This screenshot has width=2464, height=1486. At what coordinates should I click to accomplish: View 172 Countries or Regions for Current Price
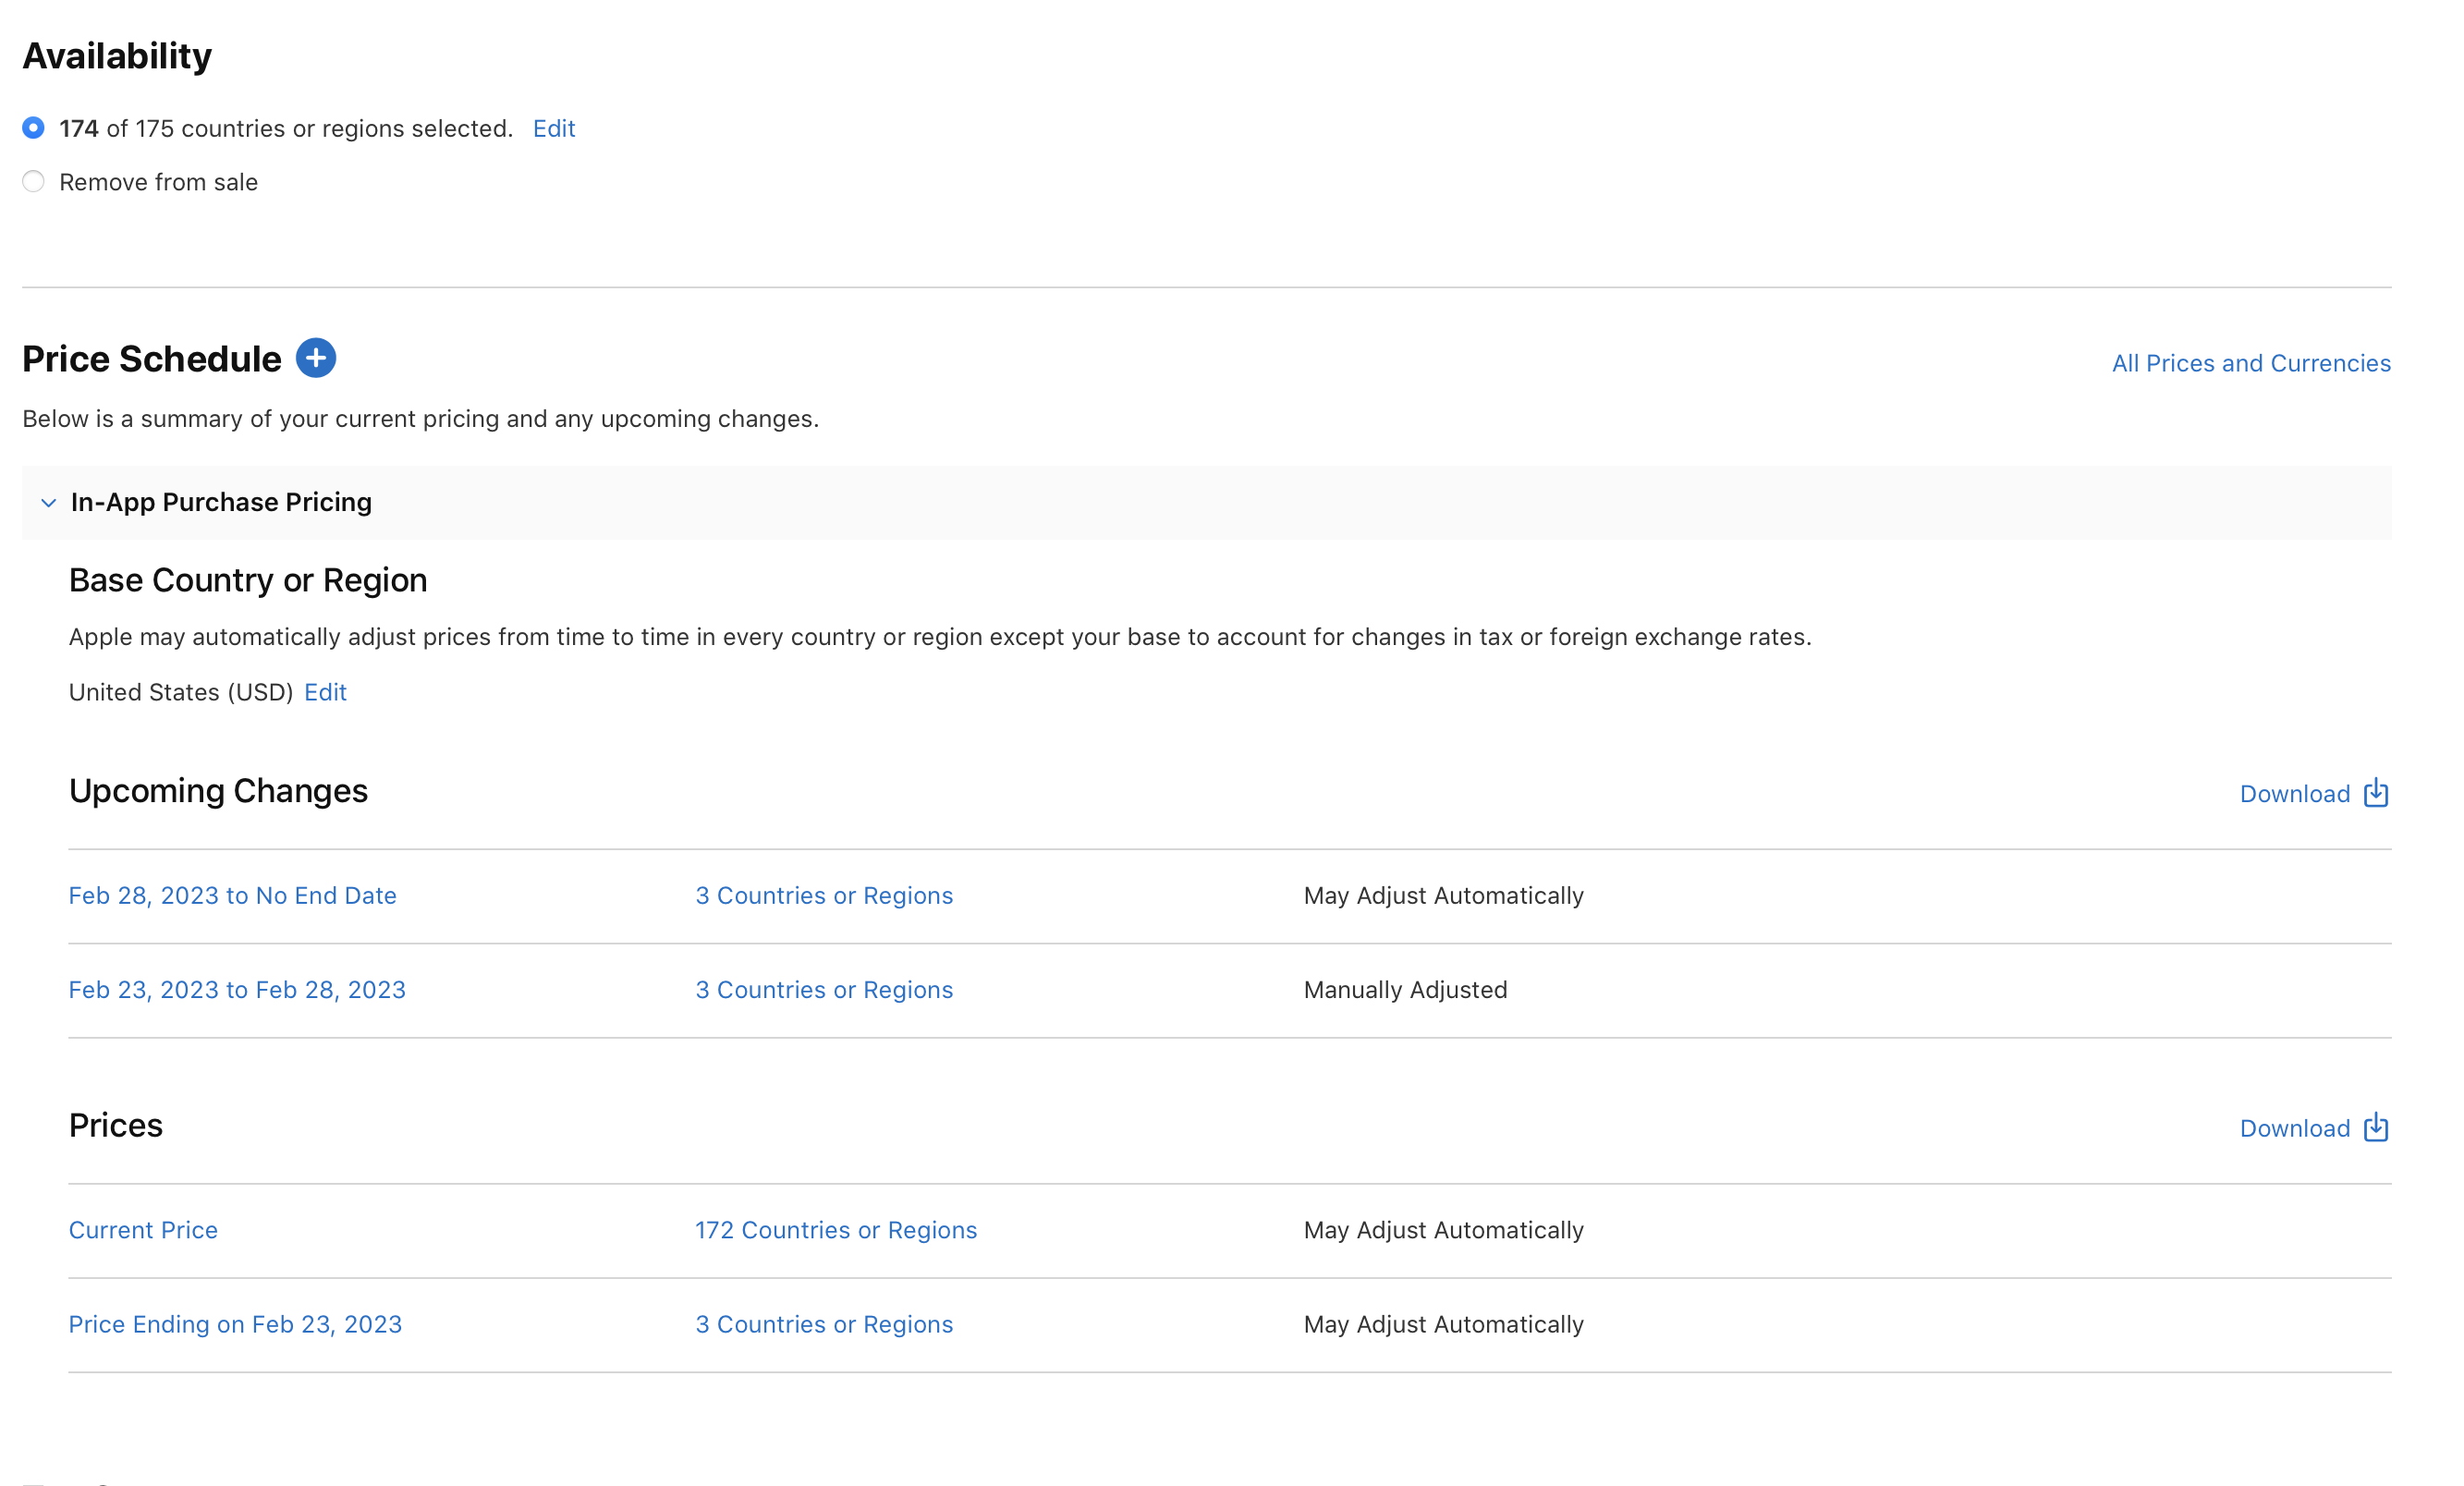pos(836,1229)
